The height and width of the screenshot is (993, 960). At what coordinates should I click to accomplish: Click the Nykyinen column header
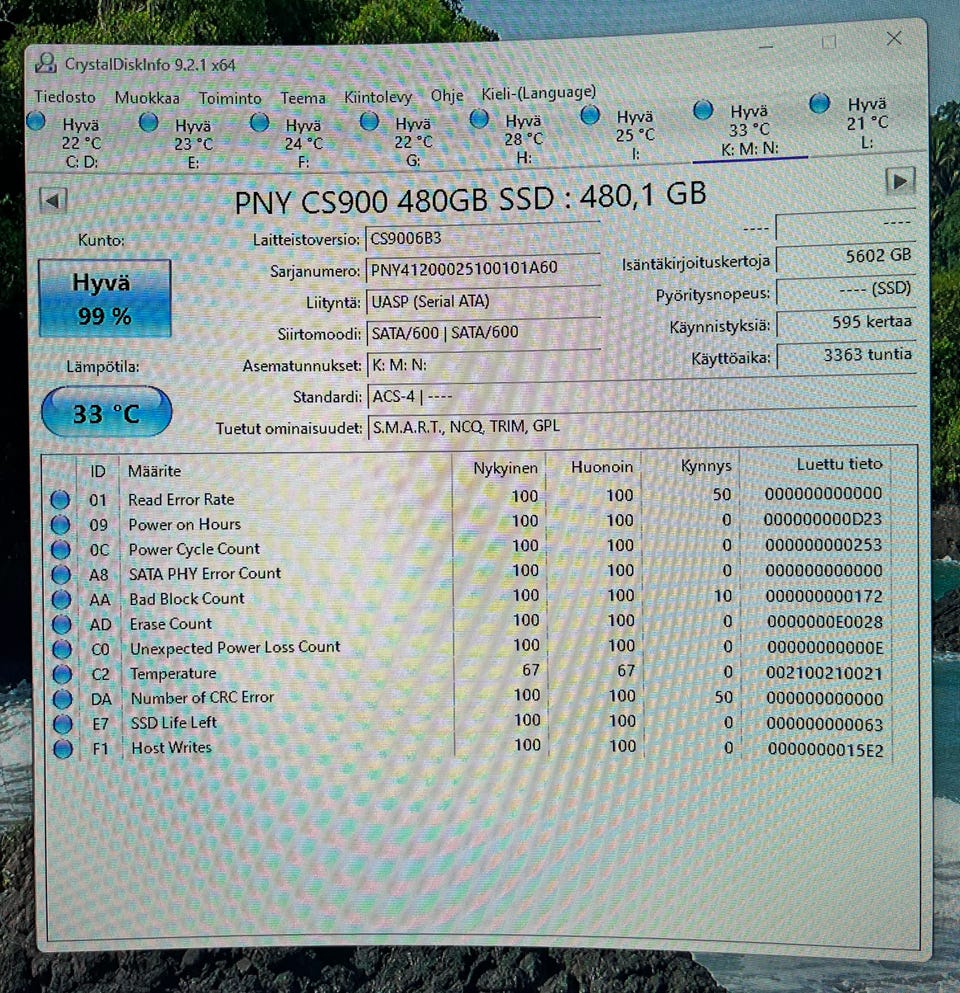point(505,468)
